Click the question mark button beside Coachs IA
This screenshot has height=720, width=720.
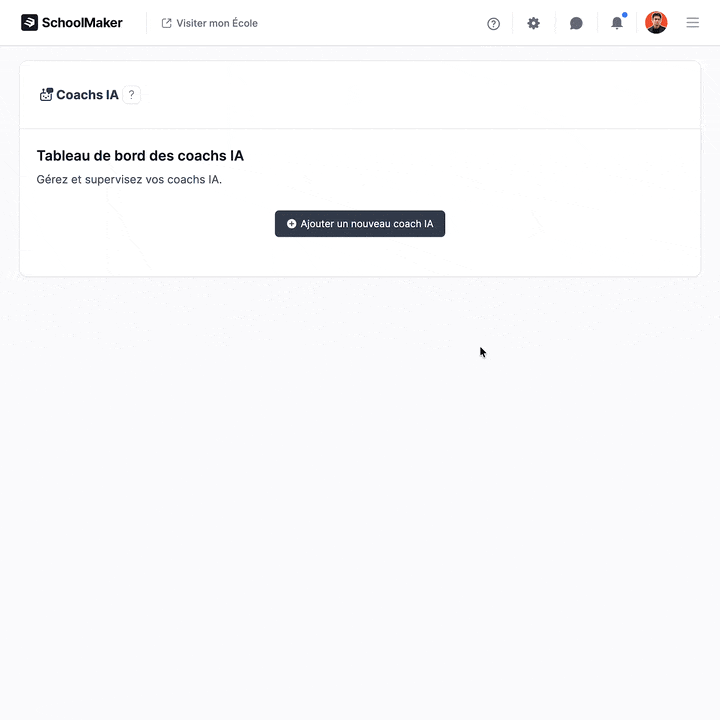coord(131,95)
